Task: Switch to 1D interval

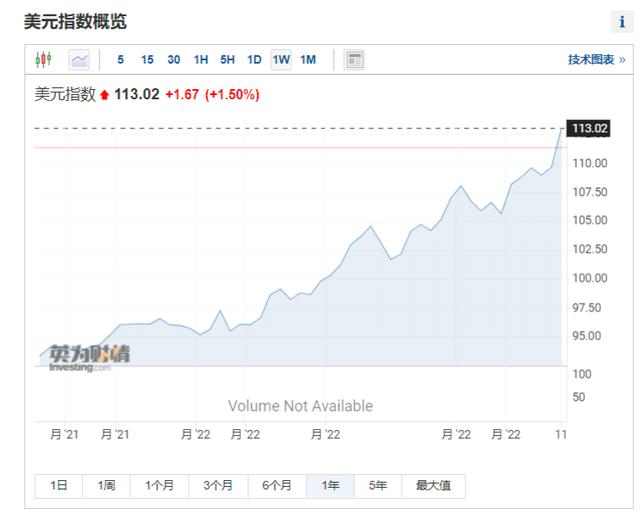Action: click(254, 60)
